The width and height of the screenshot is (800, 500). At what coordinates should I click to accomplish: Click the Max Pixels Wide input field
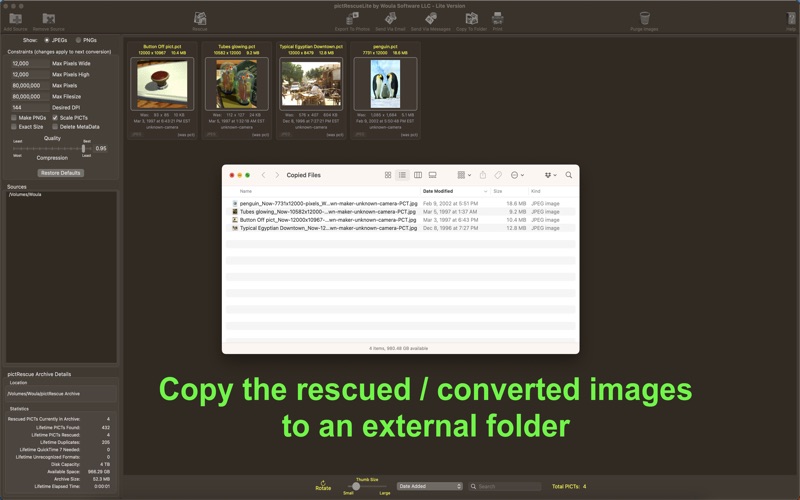point(30,64)
